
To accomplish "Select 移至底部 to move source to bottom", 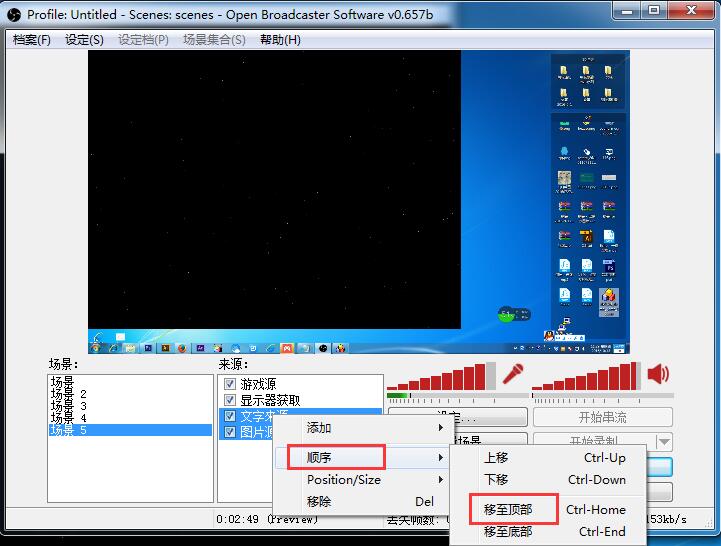I will coord(548,532).
